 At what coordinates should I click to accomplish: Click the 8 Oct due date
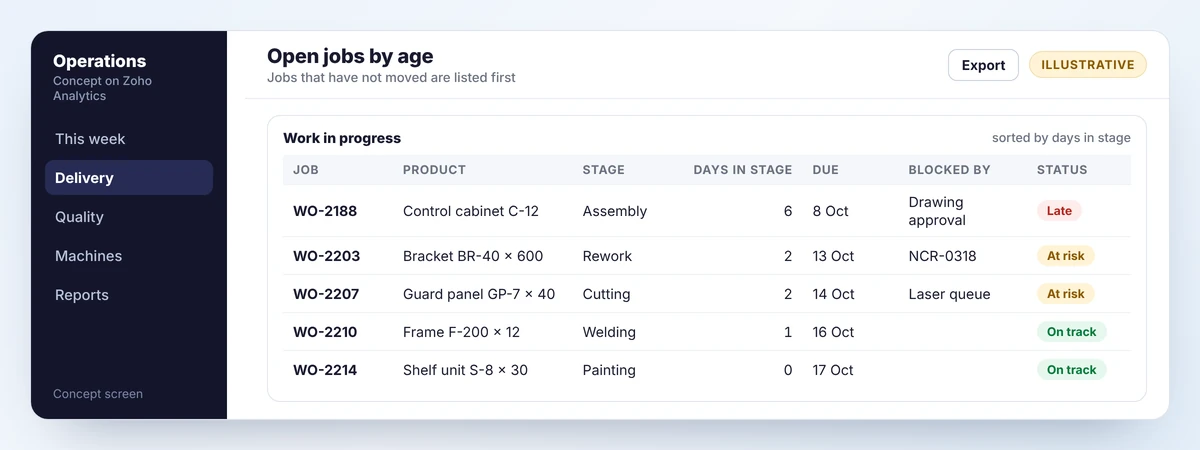(830, 211)
